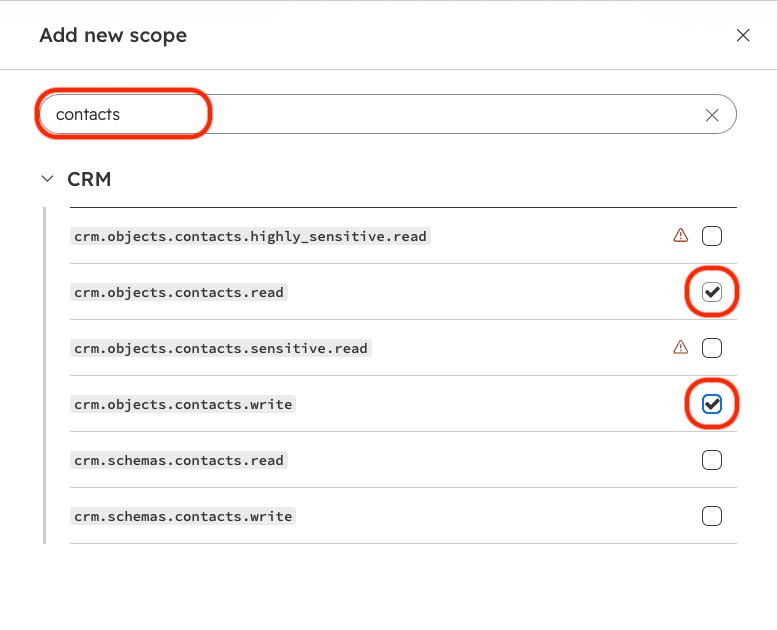Enable crm.schemas.contacts.write checkbox

click(x=712, y=516)
